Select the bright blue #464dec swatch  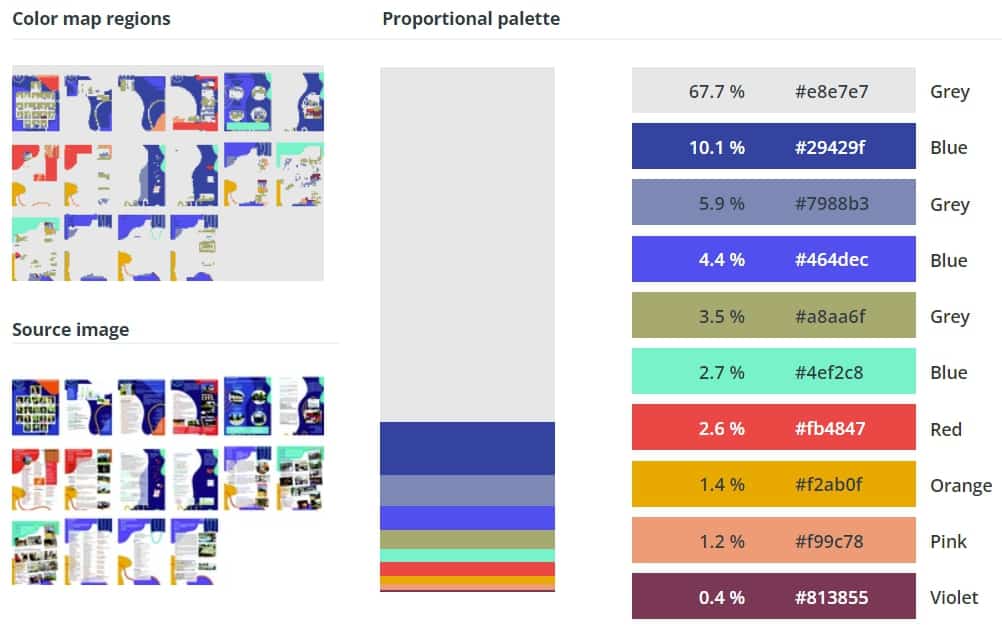(773, 259)
